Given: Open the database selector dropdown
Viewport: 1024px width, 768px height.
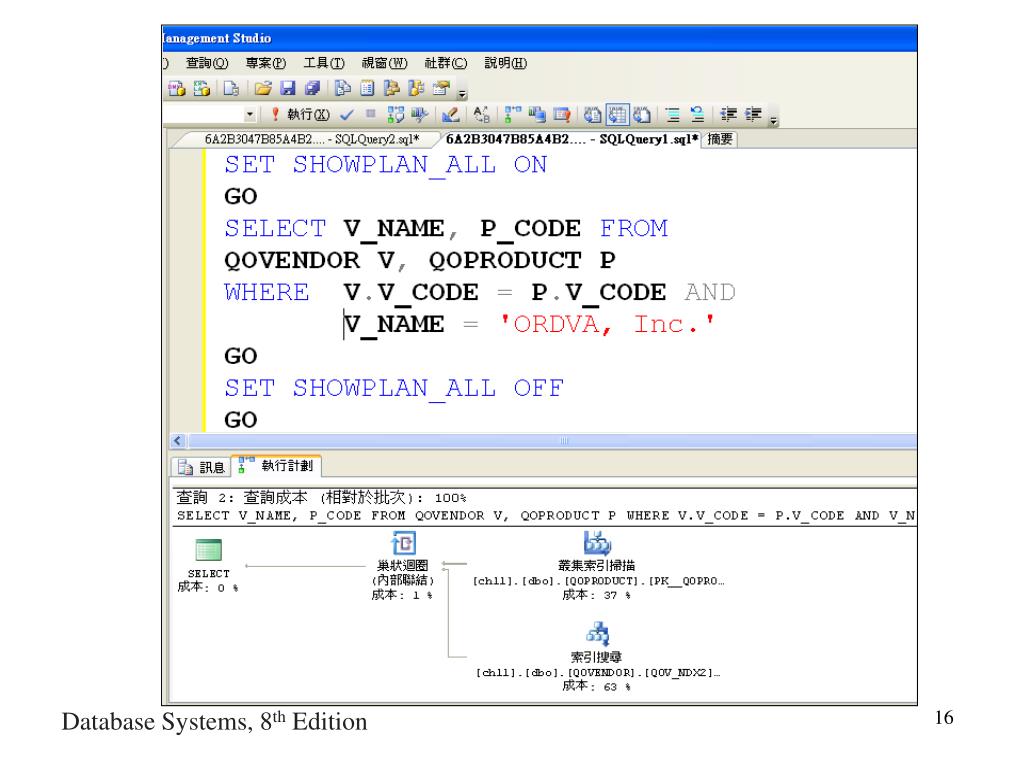Looking at the screenshot, I should pyautogui.click(x=250, y=115).
